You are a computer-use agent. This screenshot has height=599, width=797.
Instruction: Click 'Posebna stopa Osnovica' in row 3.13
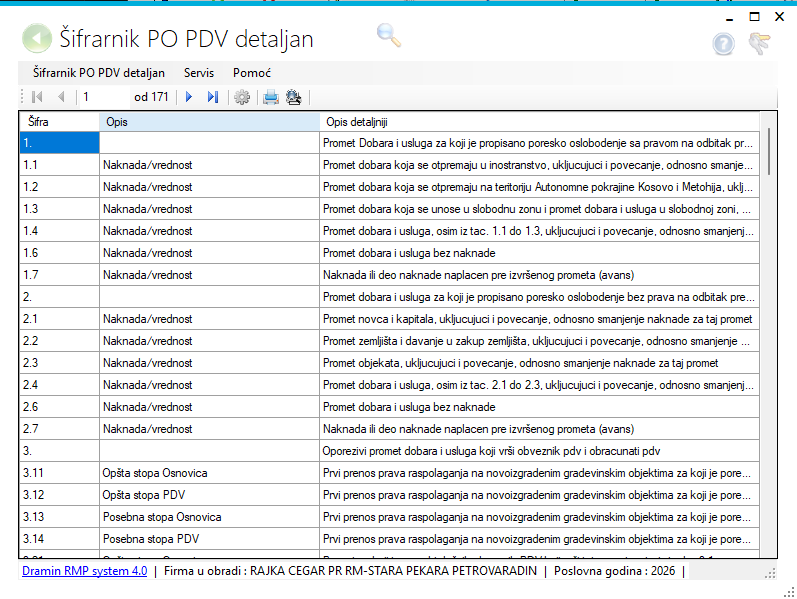[x=162, y=517]
